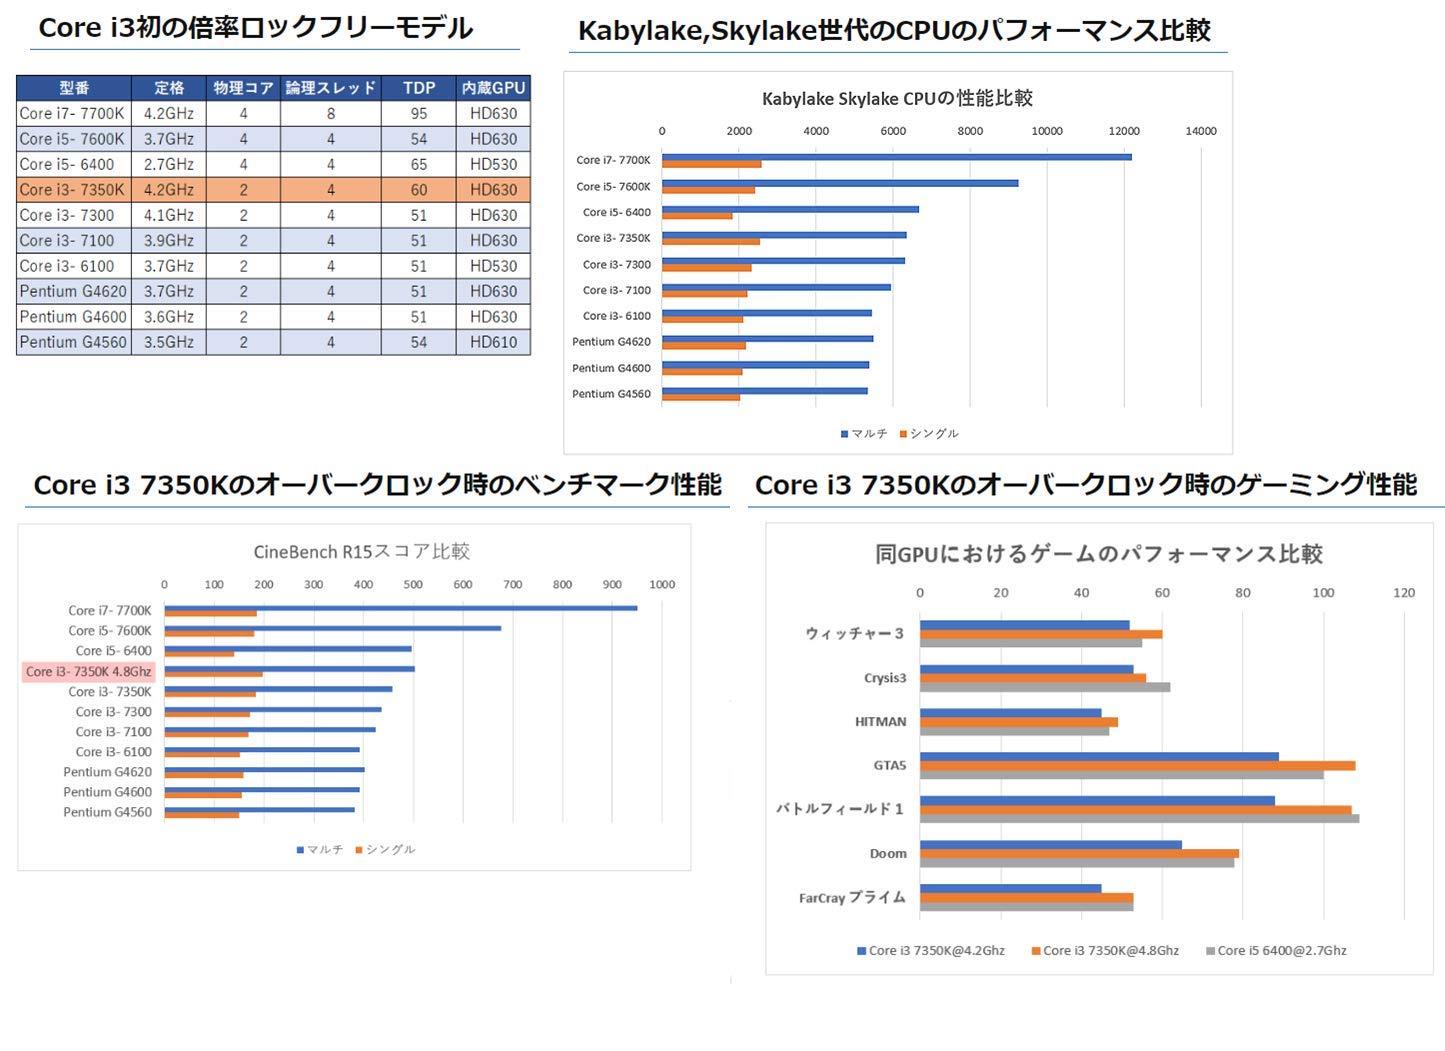1445x1051 pixels.
Task: Click the 'Crysis3' game label
Action: click(x=885, y=678)
